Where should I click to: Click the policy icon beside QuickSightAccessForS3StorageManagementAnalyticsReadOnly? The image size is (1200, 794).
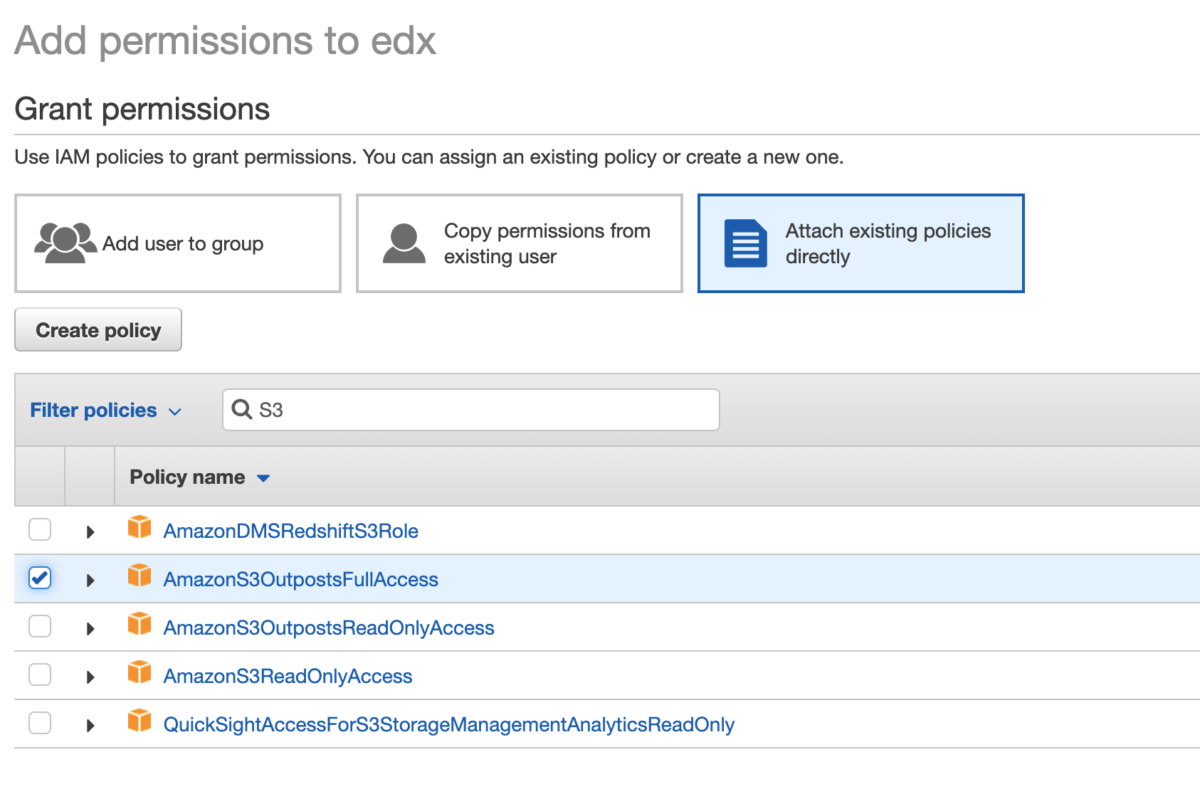(x=140, y=721)
